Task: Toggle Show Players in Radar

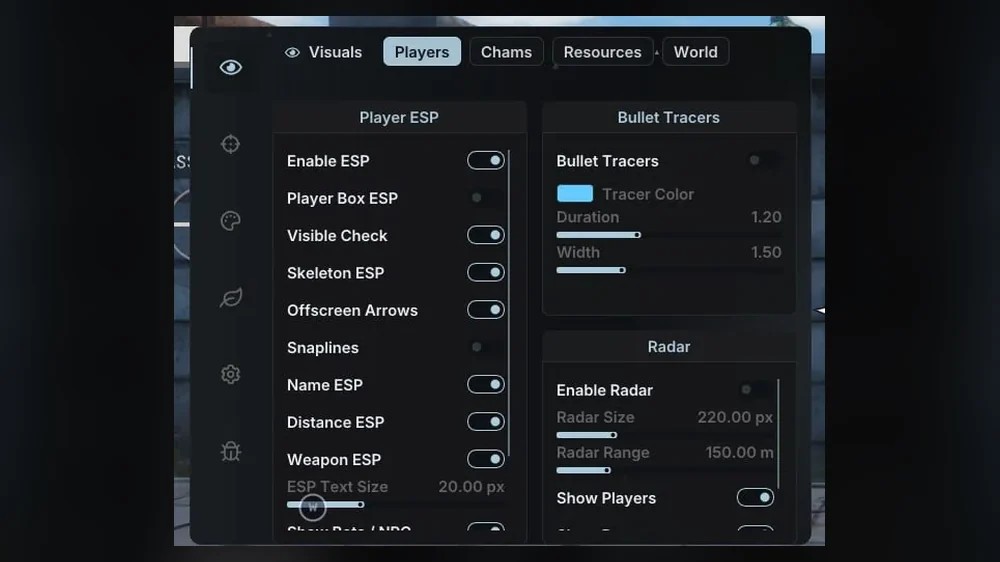Action: click(x=756, y=498)
